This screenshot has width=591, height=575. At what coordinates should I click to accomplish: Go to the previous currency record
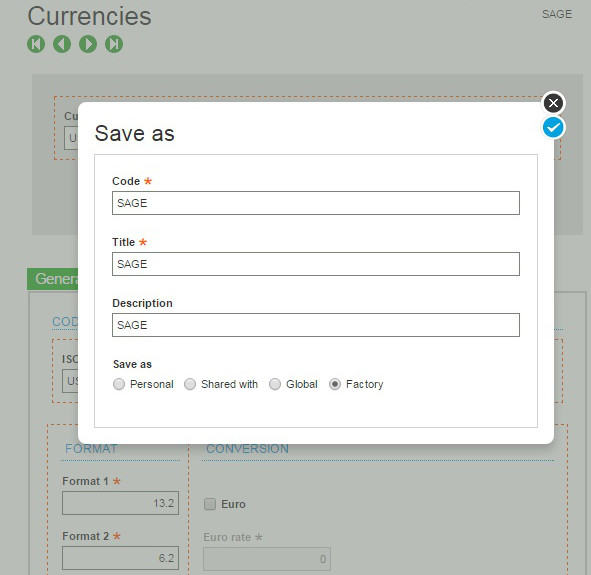(62, 44)
